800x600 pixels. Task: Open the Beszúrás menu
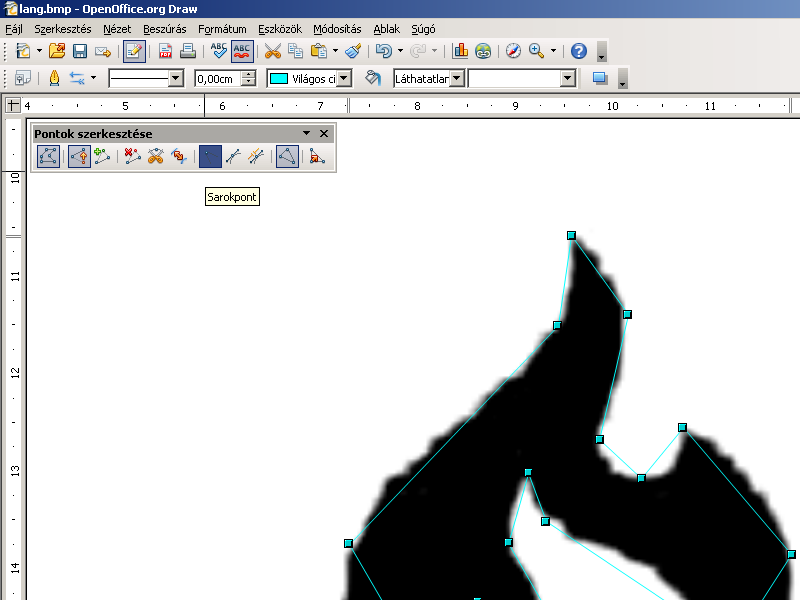164,29
